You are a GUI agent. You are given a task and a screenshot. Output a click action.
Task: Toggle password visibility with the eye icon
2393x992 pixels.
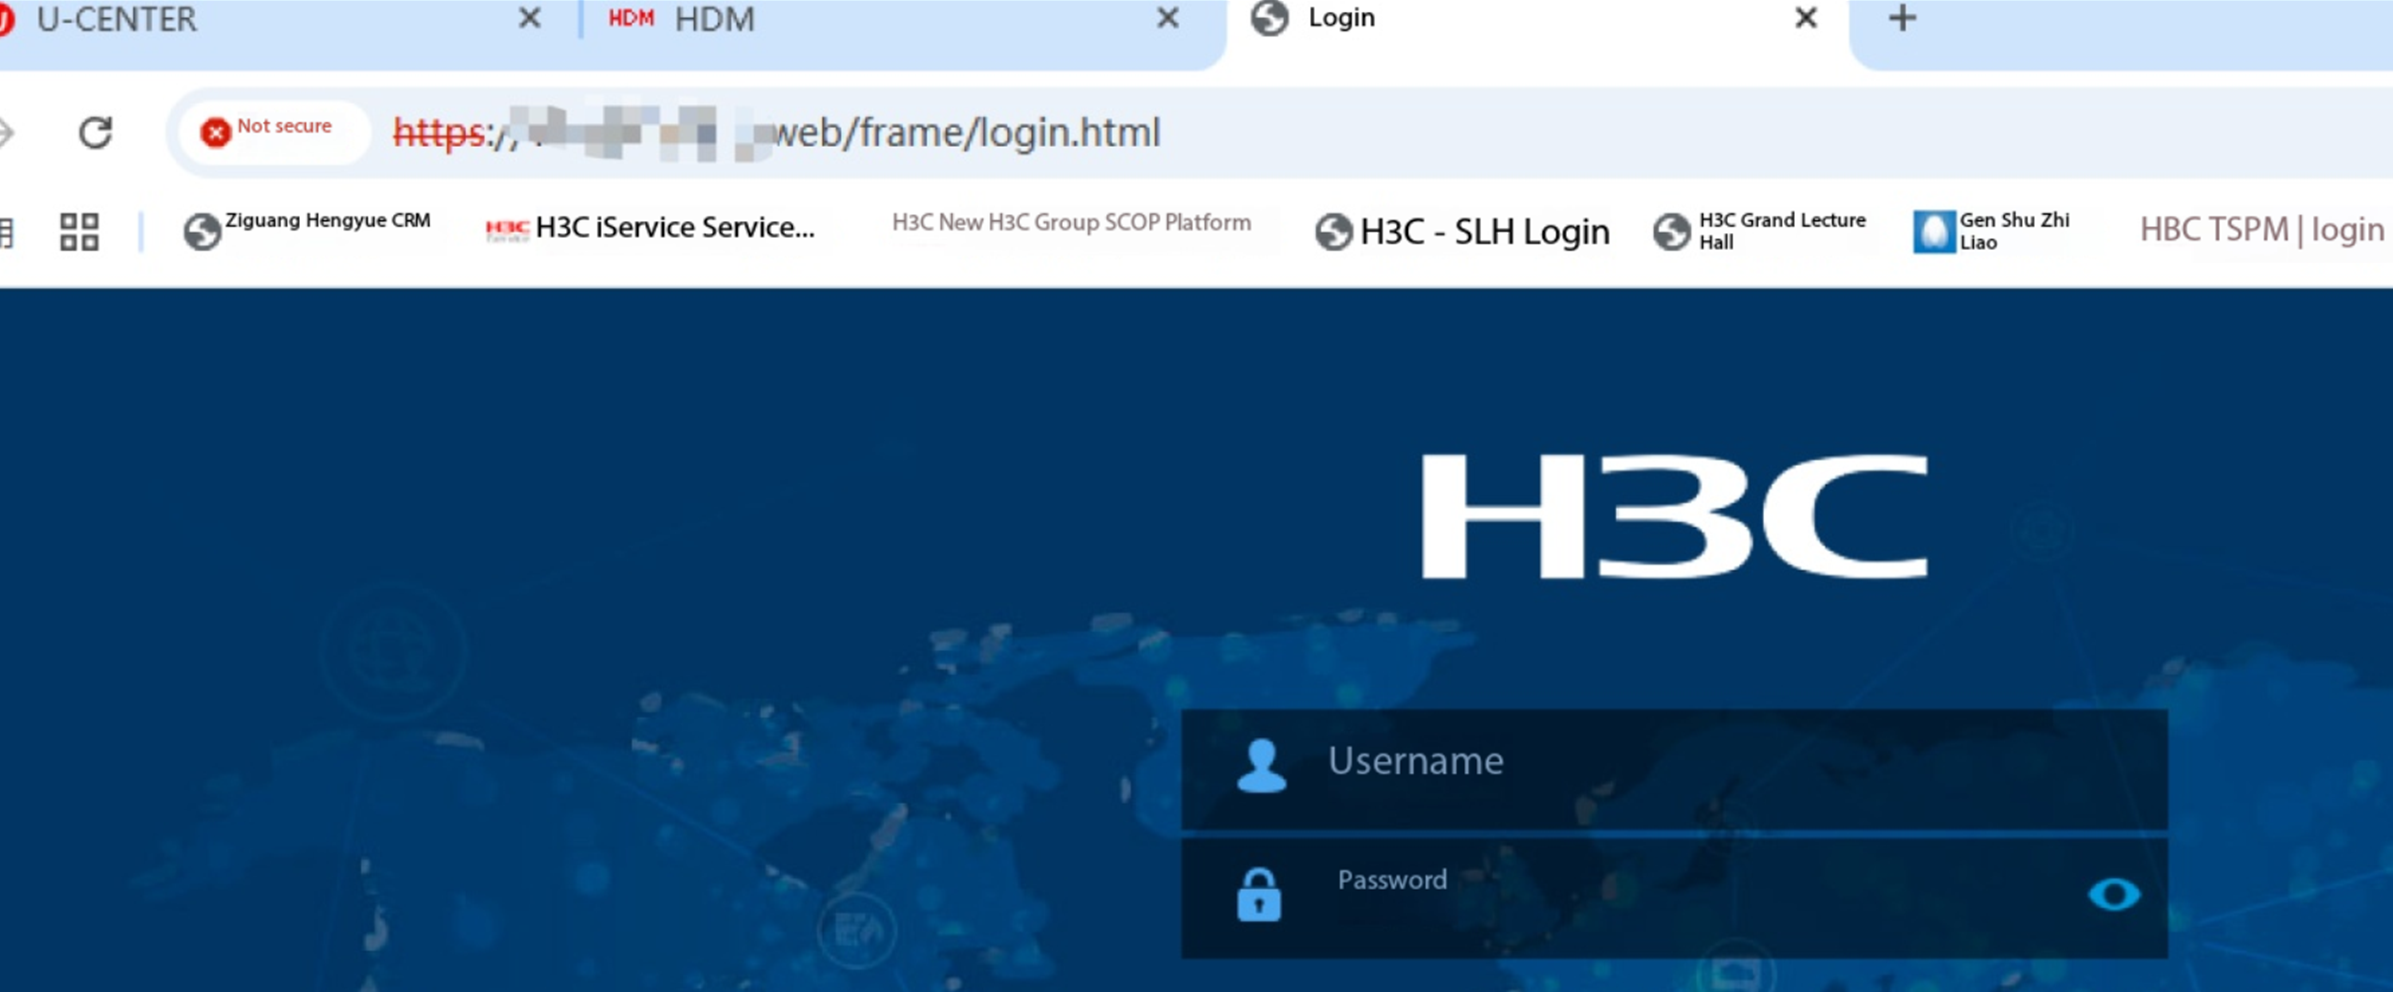[2113, 894]
